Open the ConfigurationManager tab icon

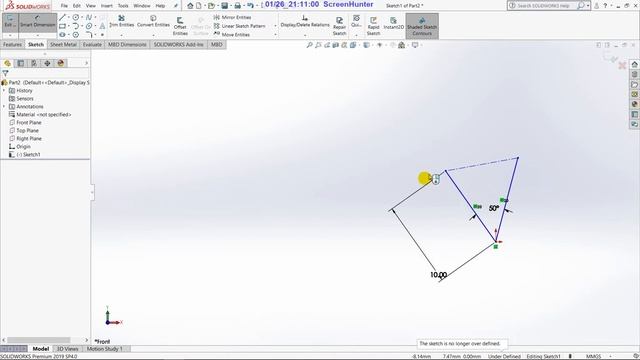point(34,63)
